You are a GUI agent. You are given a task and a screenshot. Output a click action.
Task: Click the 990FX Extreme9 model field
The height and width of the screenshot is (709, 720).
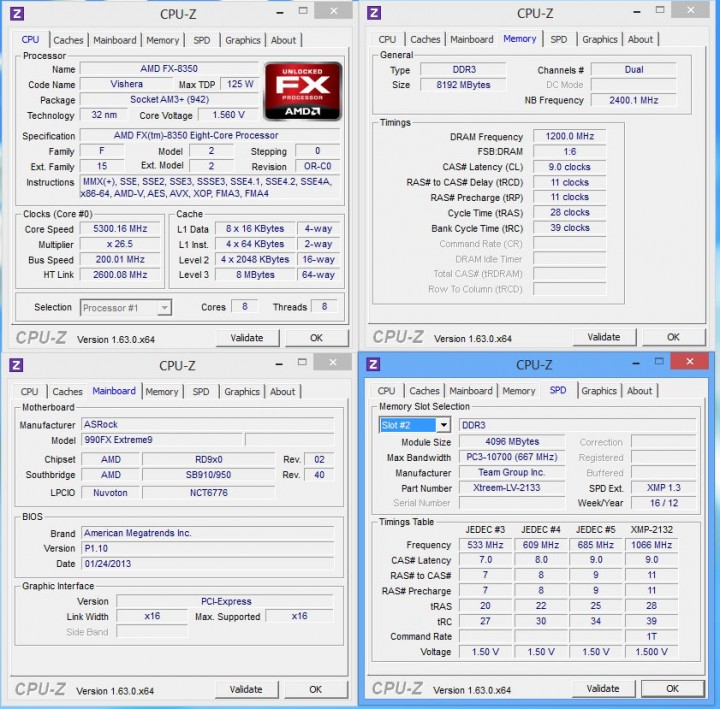(x=162, y=440)
